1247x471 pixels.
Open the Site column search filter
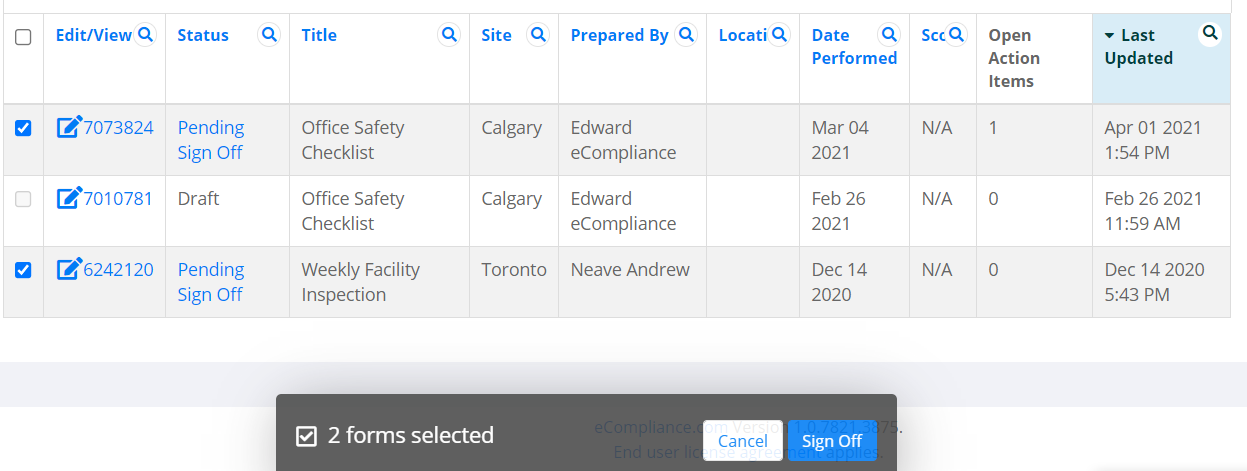point(538,35)
